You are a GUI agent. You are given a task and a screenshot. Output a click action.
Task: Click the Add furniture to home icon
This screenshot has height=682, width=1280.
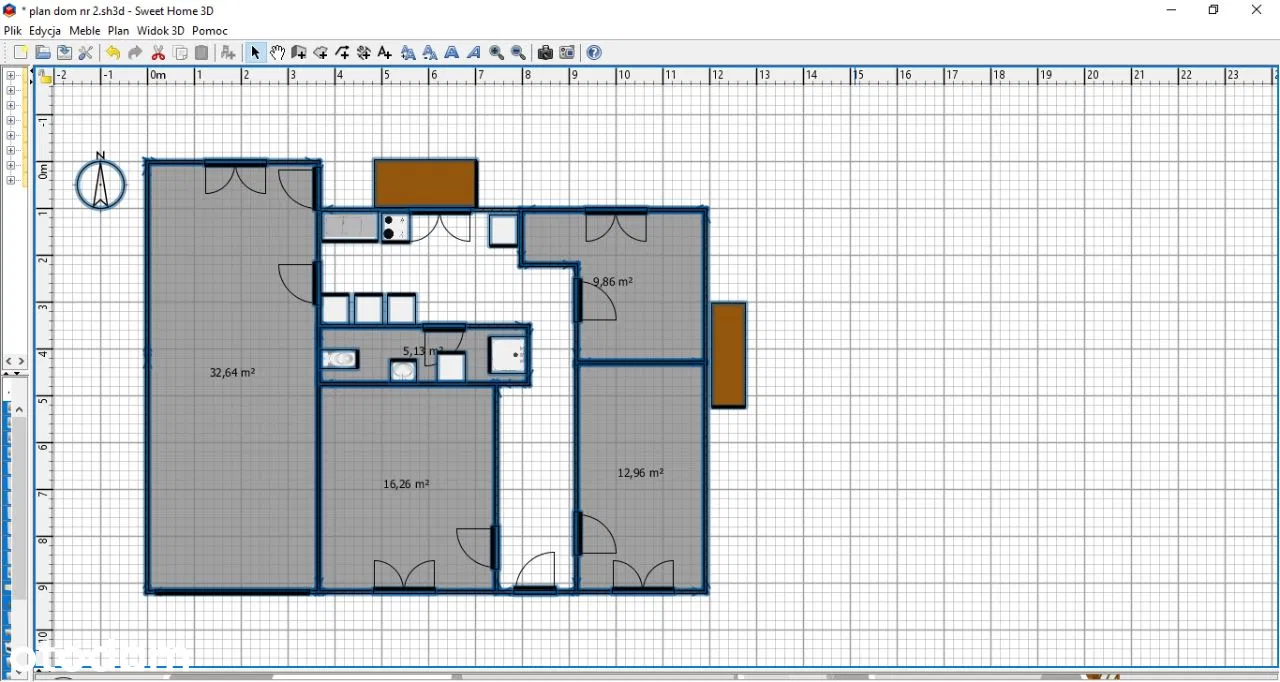tap(228, 53)
